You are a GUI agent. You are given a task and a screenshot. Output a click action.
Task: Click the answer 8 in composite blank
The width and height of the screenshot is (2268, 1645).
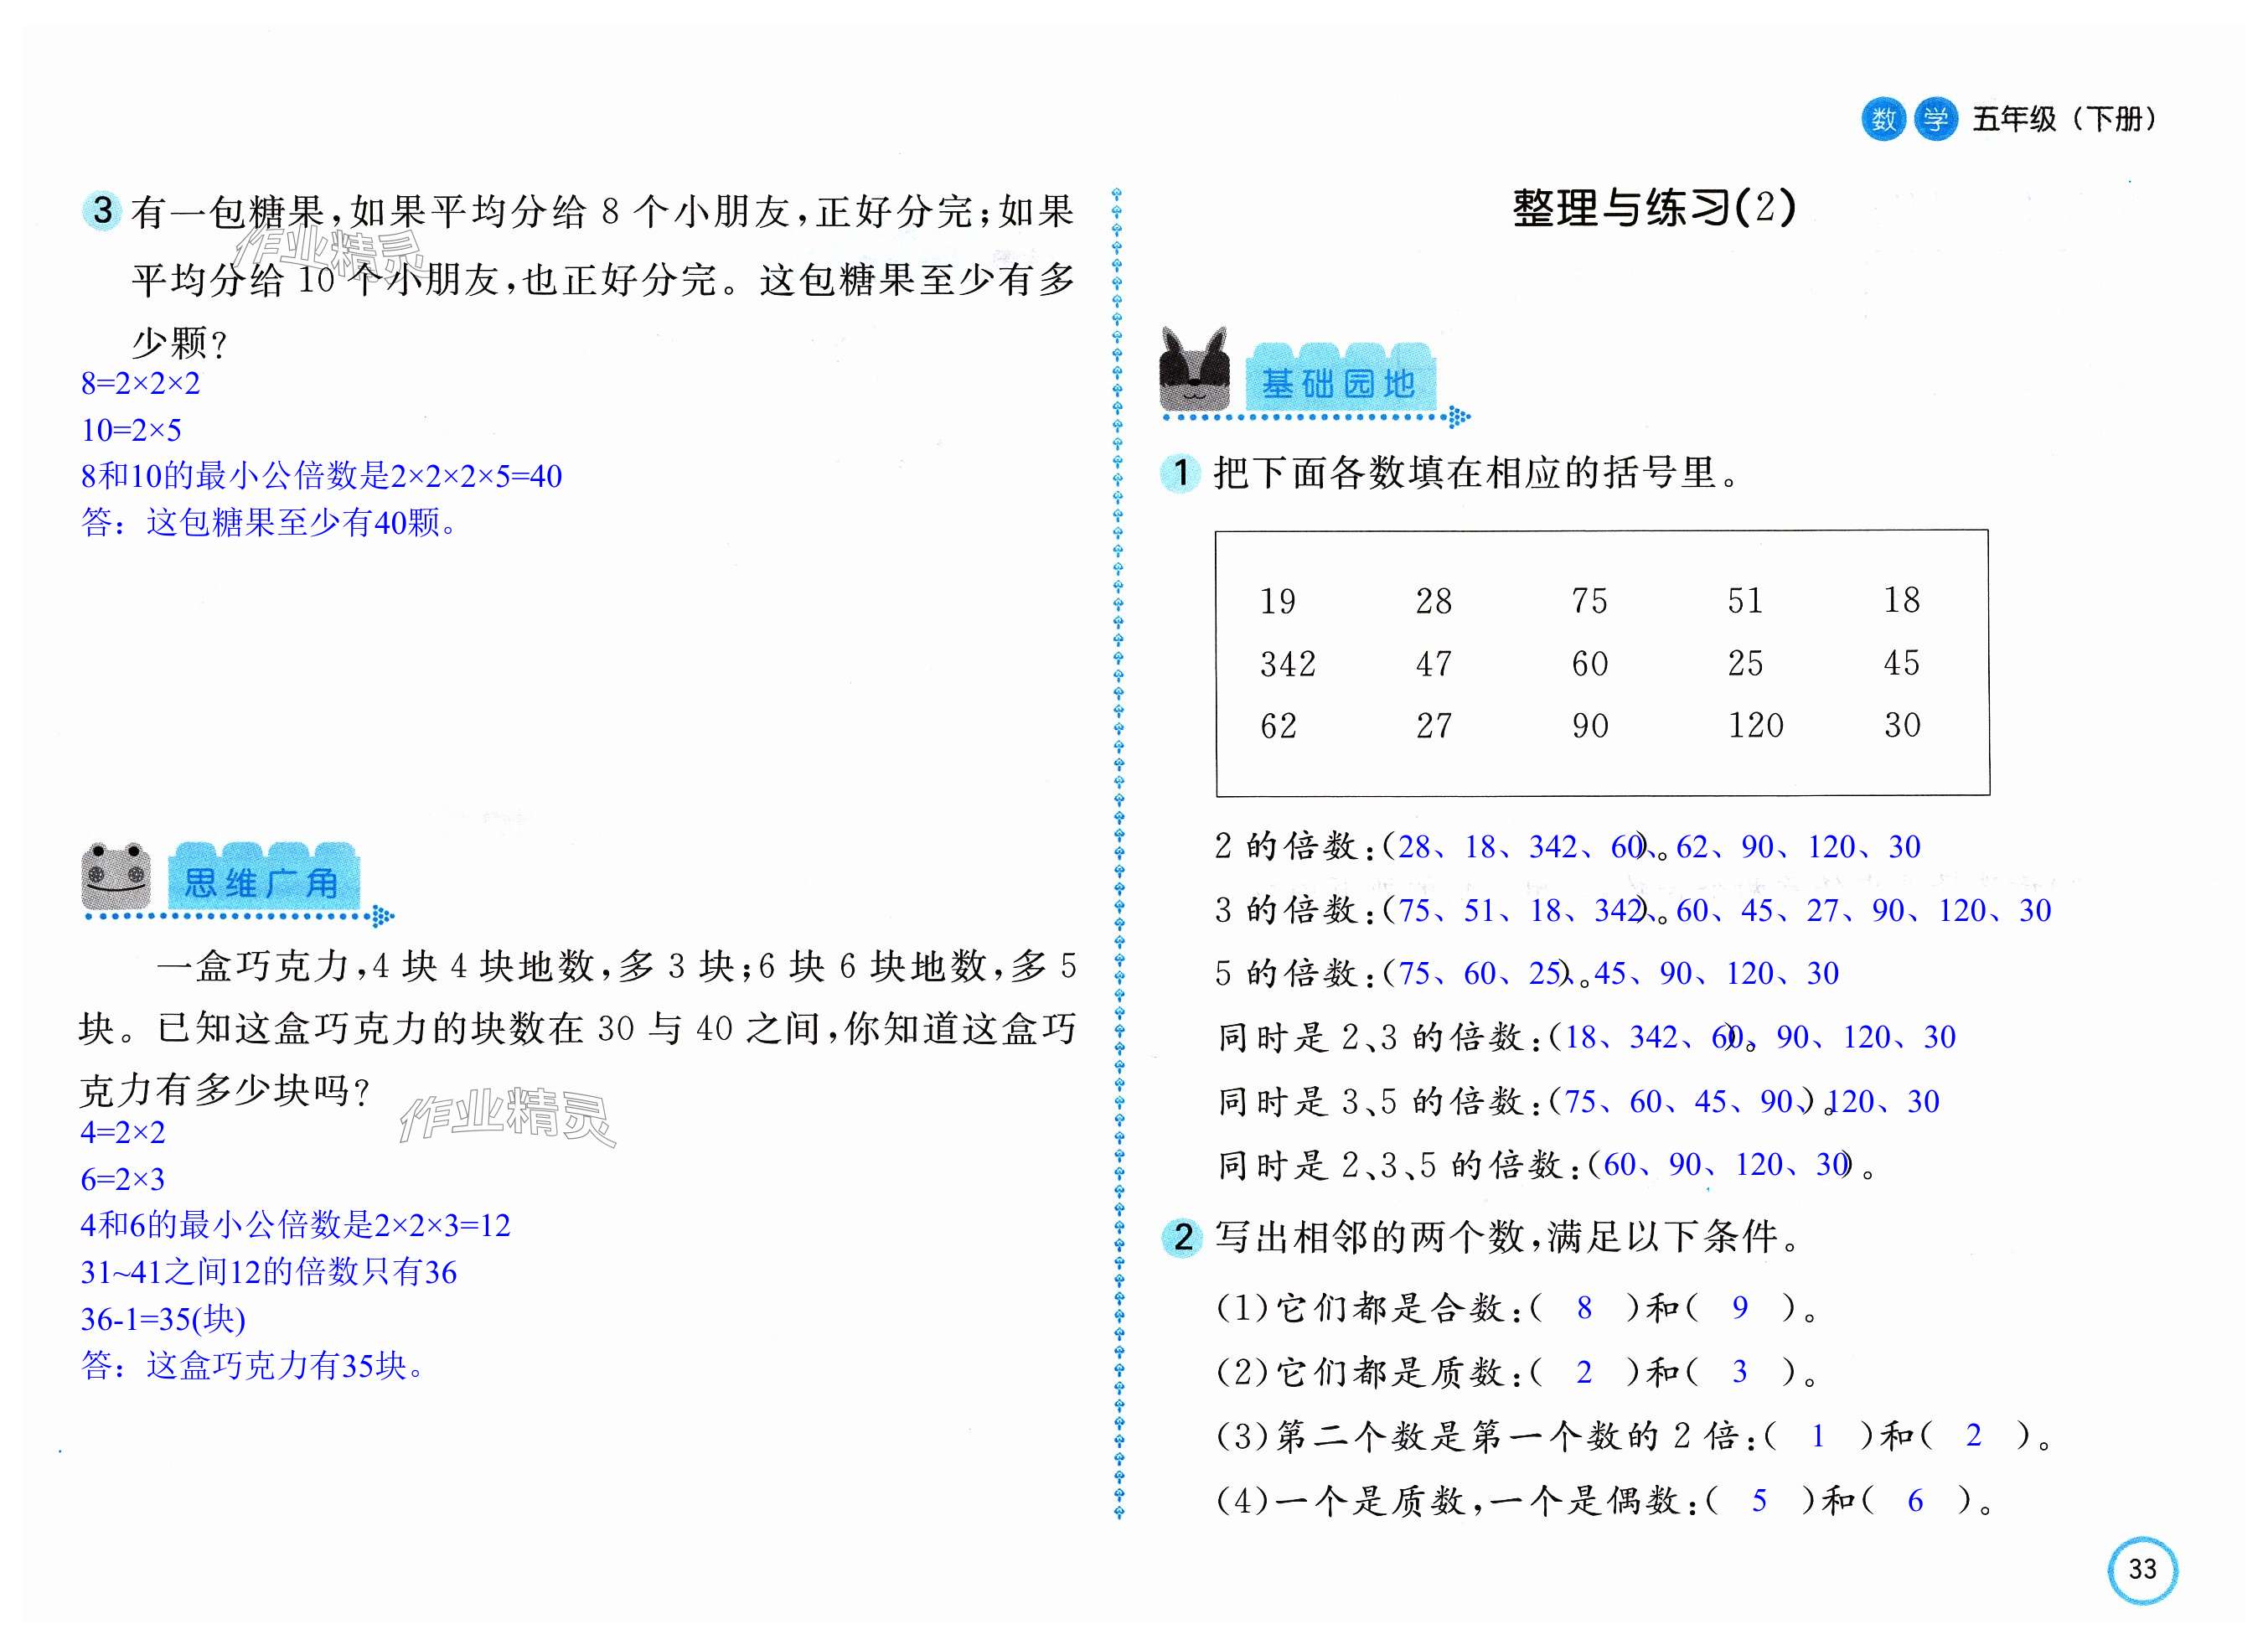coord(1584,1308)
